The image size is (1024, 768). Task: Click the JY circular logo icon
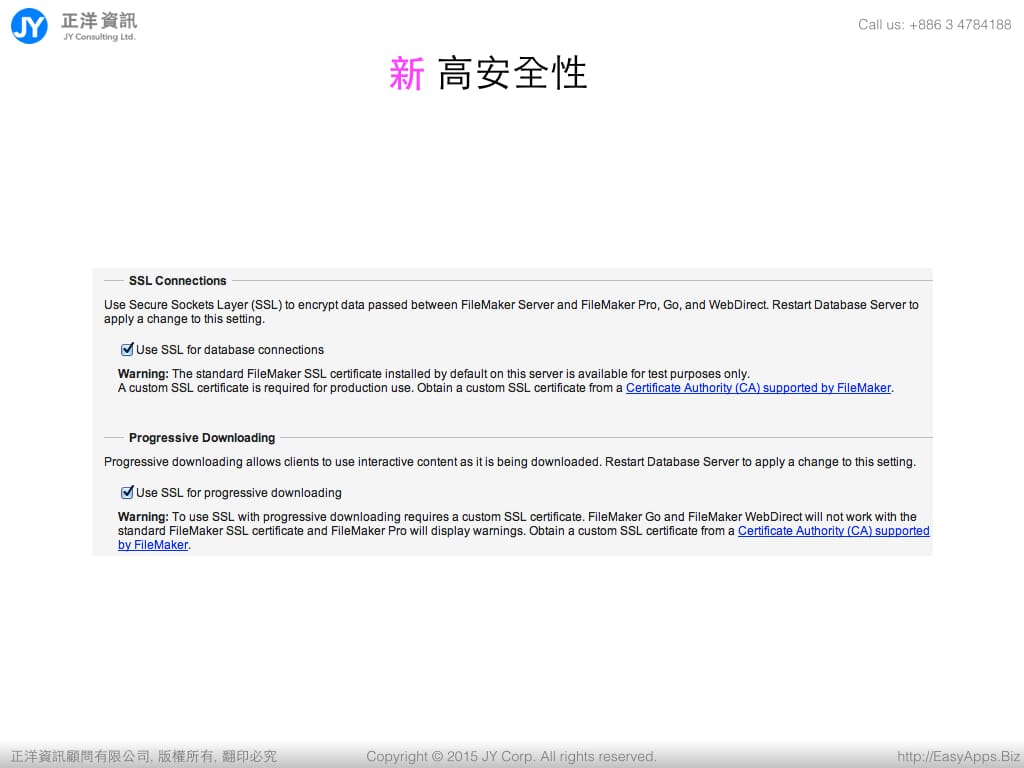[x=29, y=25]
